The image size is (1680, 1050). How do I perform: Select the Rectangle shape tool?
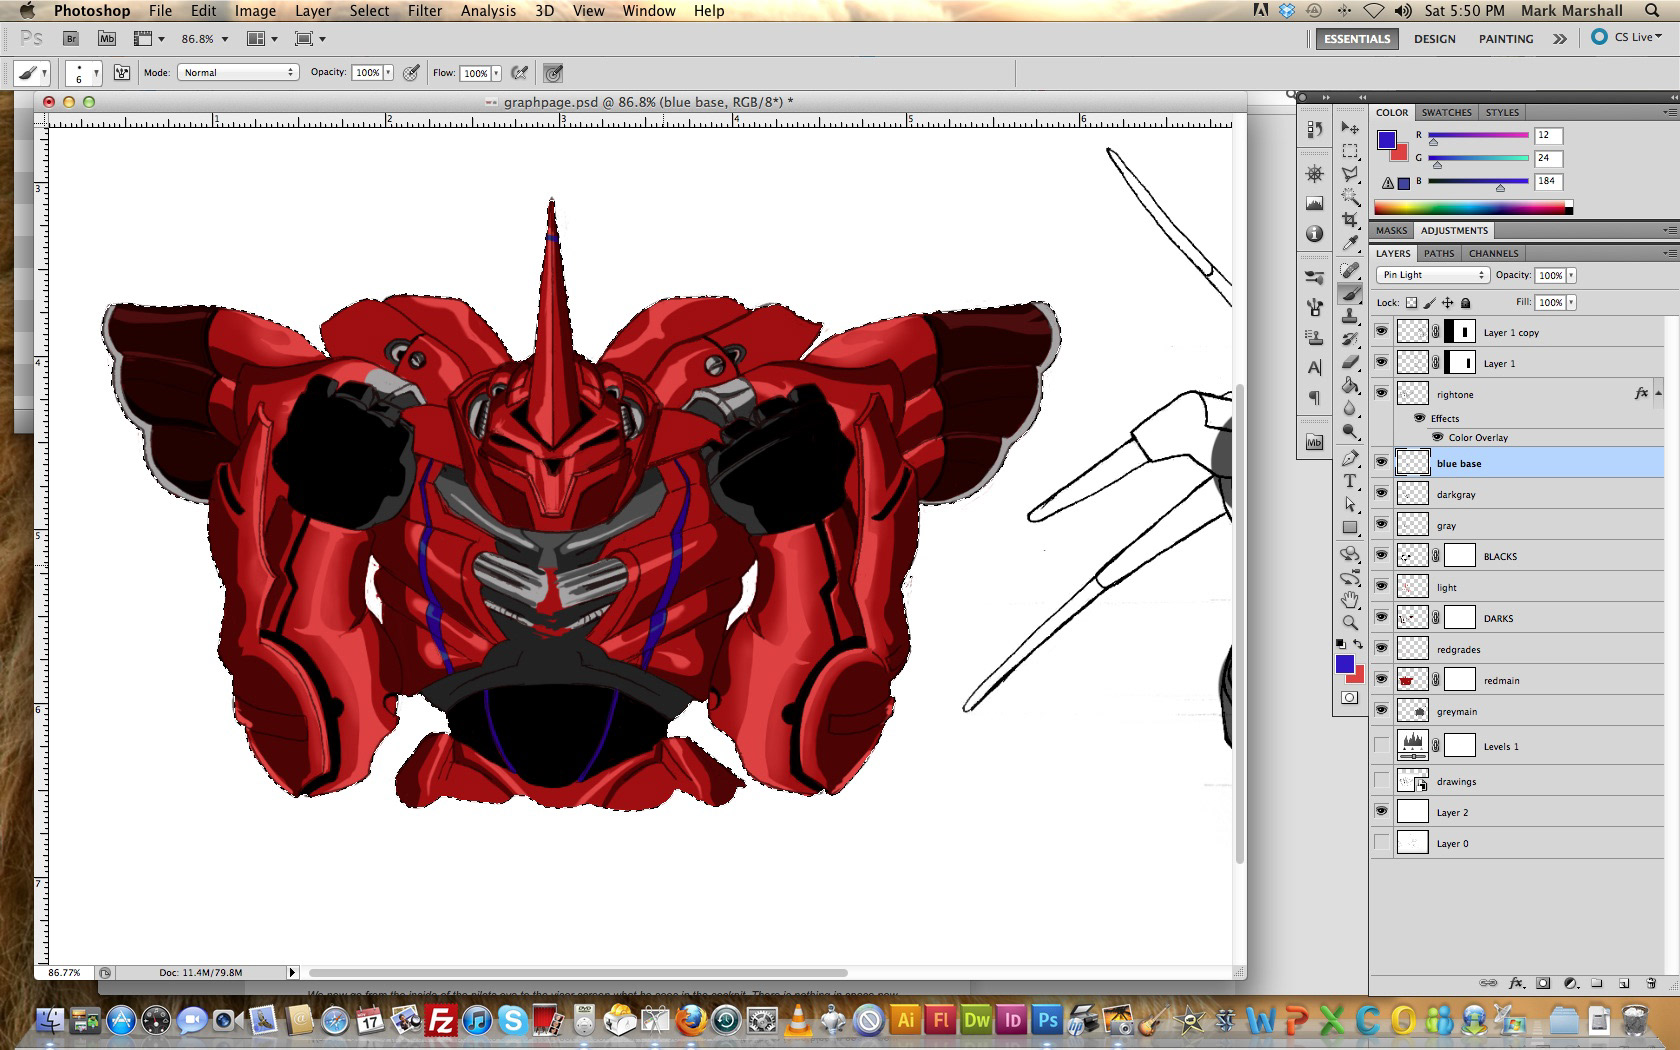click(x=1350, y=527)
